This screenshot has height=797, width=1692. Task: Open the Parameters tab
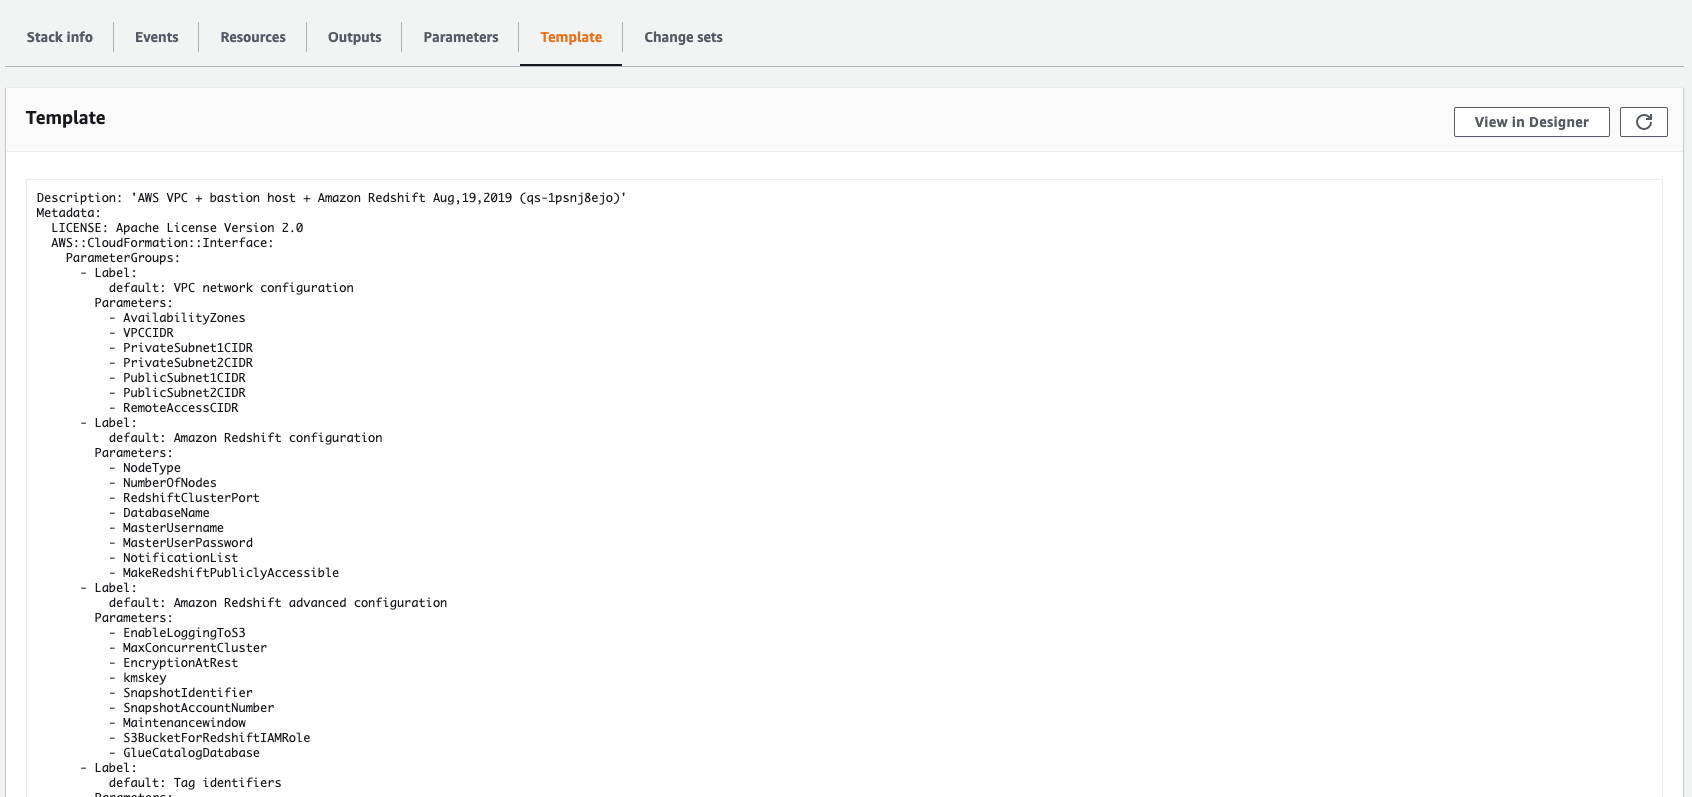461,37
